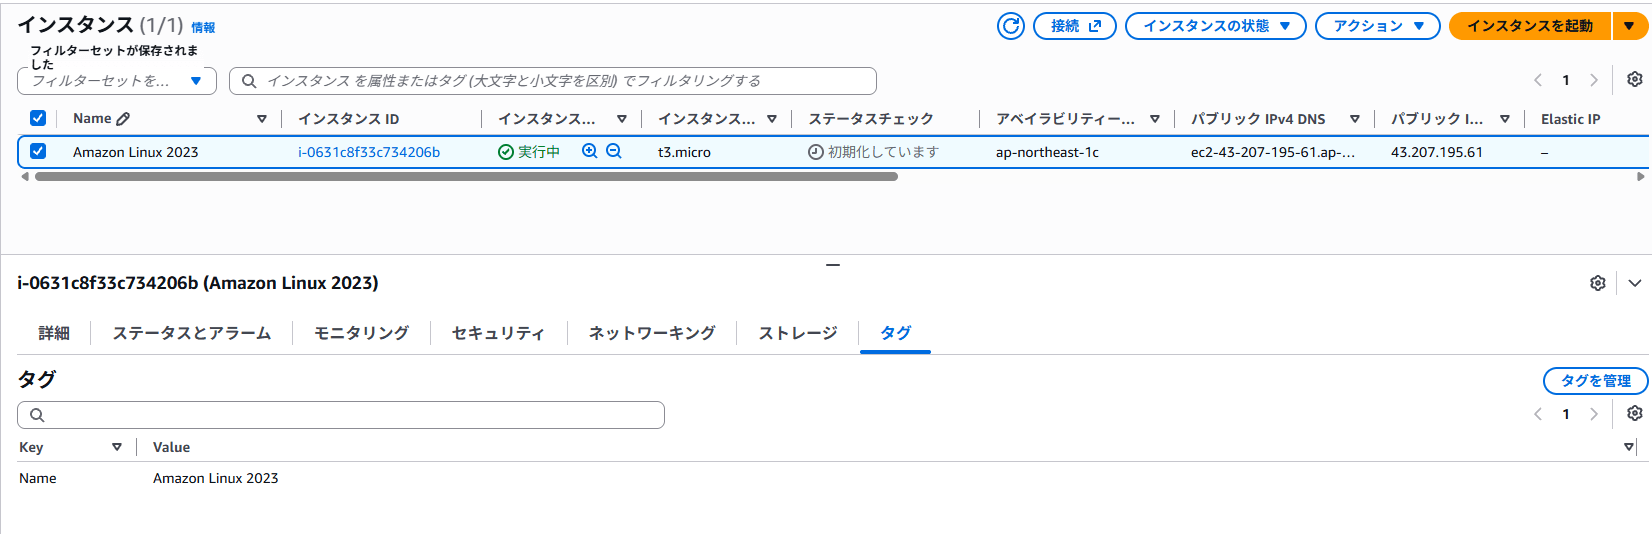Sort tags by Key column arrow

click(x=117, y=447)
